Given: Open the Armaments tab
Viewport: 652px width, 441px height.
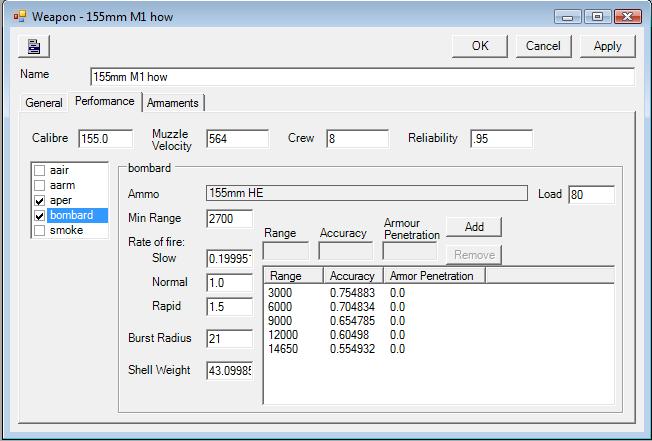Looking at the screenshot, I should 173,103.
